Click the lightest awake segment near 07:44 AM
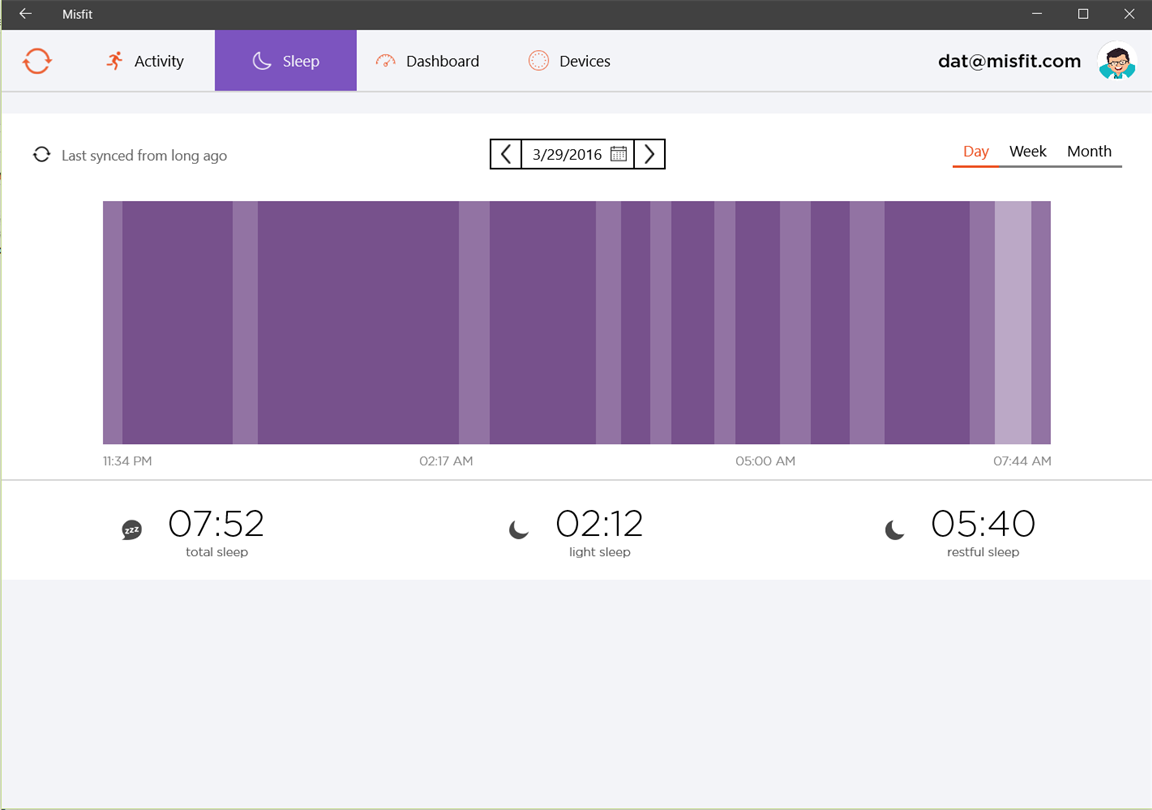This screenshot has height=810, width=1152. (1013, 322)
